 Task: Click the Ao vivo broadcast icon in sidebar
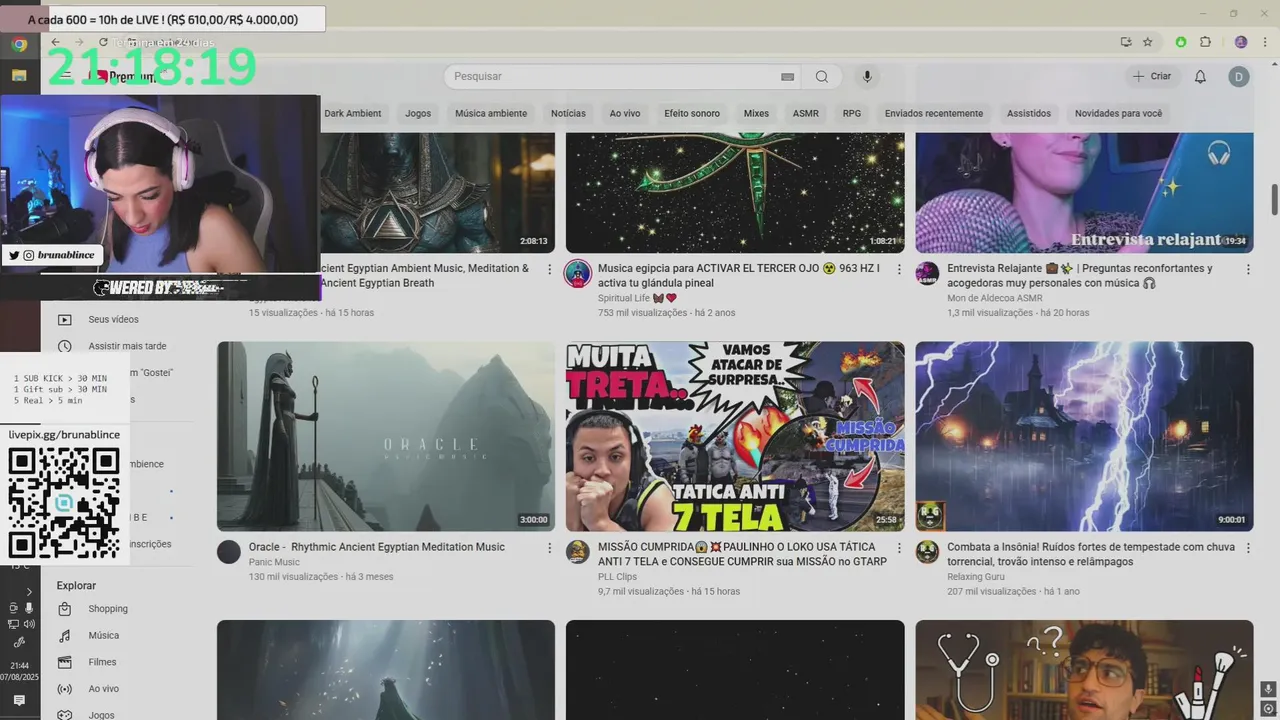click(x=65, y=689)
